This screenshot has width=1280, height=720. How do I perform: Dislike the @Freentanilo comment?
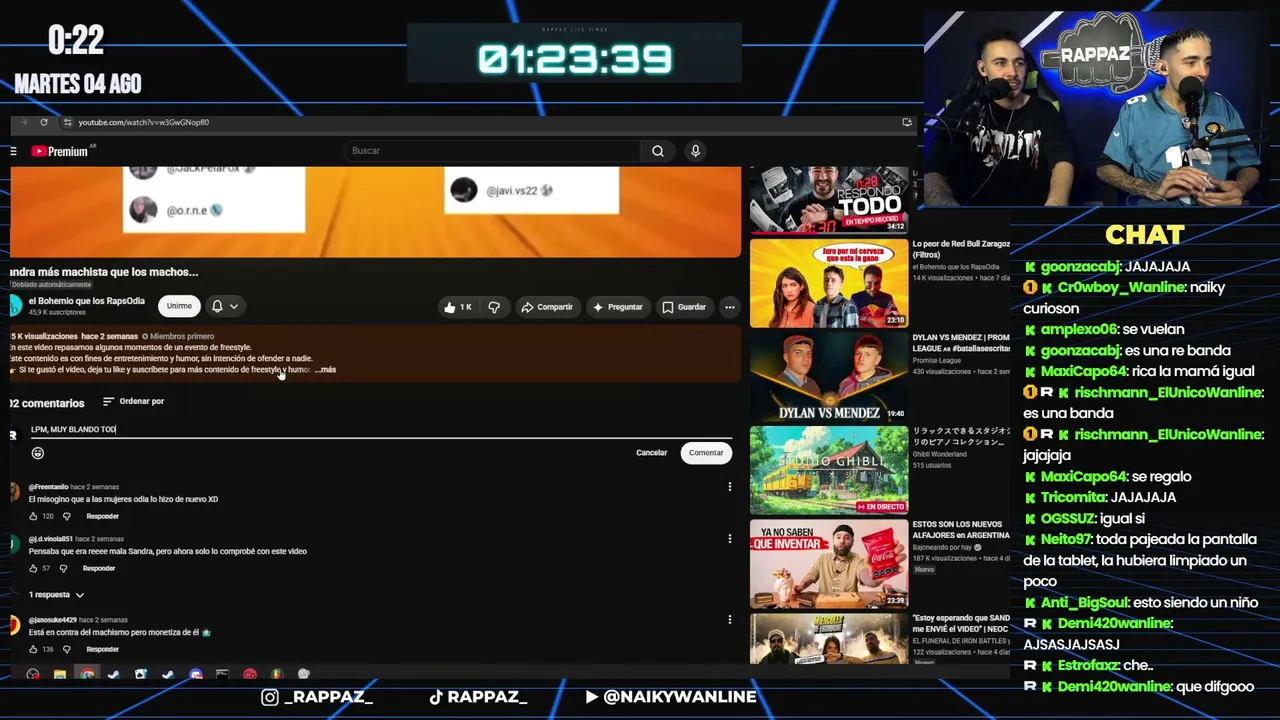pyautogui.click(x=67, y=516)
